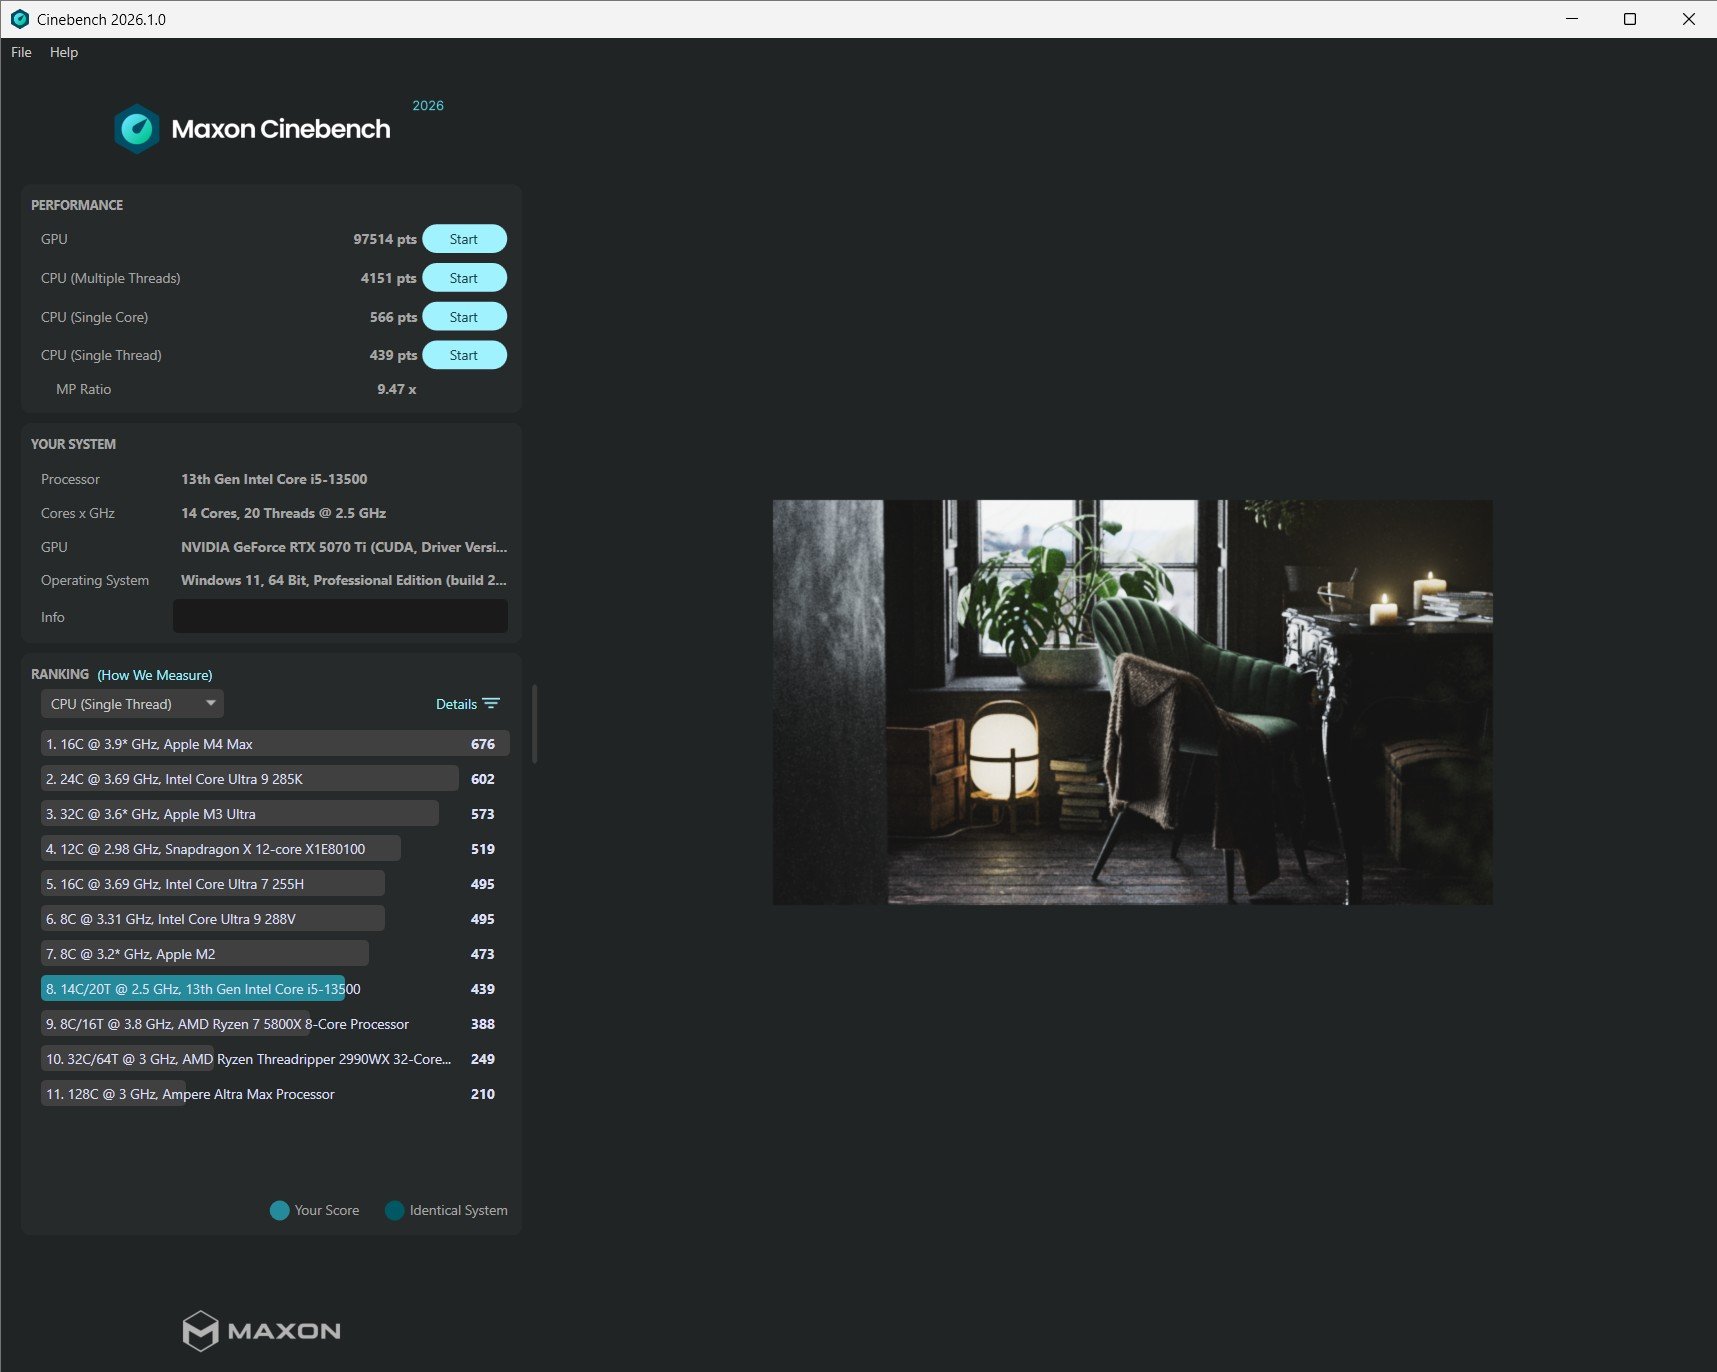Viewport: 1717px width, 1372px height.
Task: Select the Threadripper 2990WX ranking row
Action: point(275,1058)
